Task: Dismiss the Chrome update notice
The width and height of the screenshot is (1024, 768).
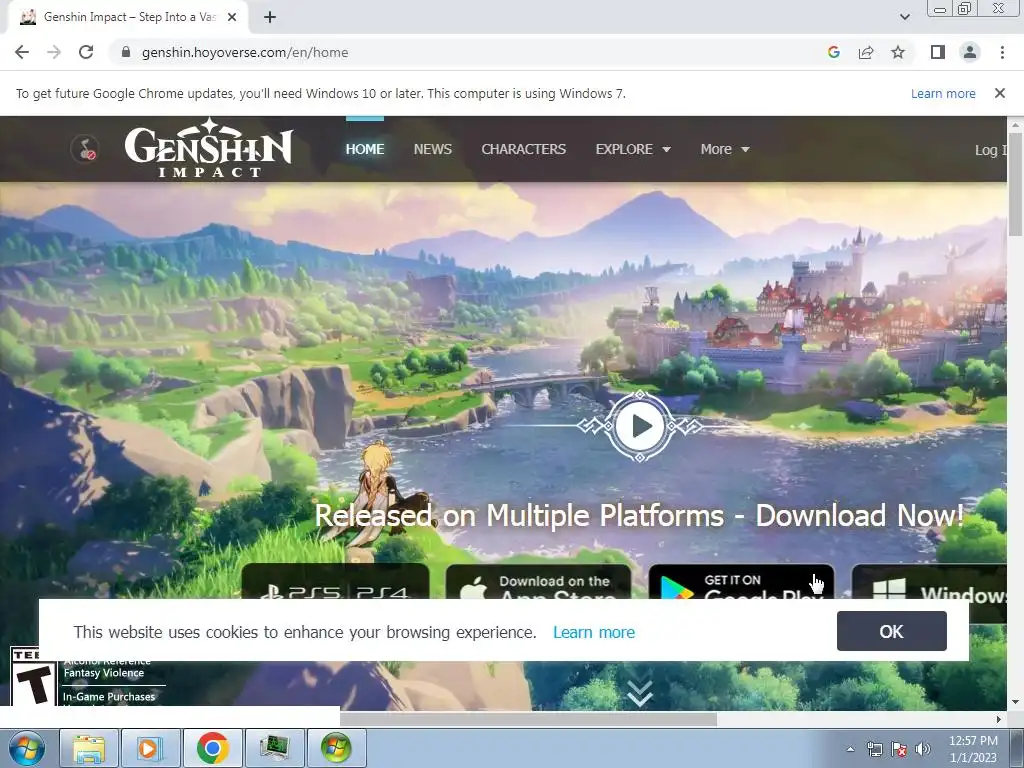Action: 999,93
